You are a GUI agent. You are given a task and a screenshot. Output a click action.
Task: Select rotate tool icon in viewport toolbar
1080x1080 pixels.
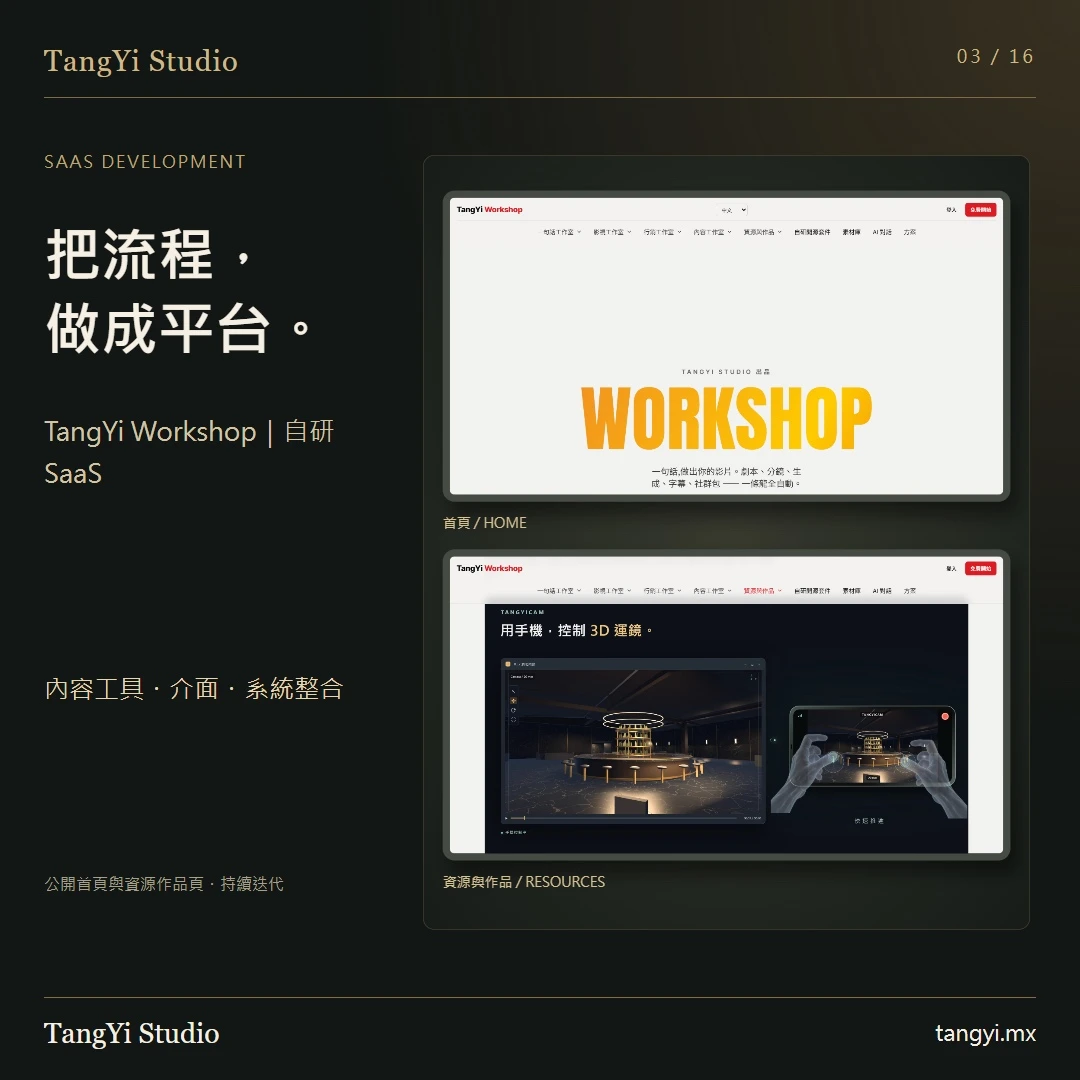tap(513, 710)
